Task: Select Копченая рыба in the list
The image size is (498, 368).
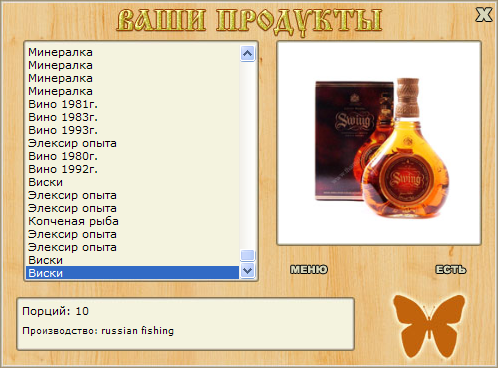Action: pyautogui.click(x=132, y=221)
